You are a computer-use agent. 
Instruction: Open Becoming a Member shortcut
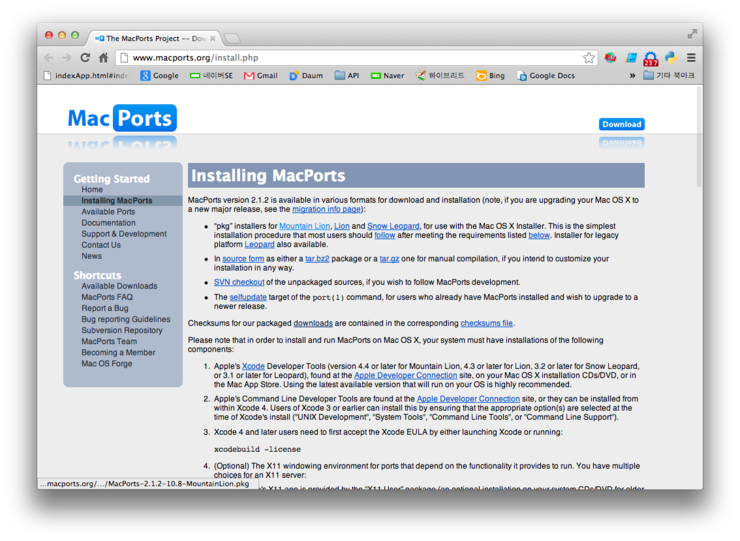(x=118, y=353)
